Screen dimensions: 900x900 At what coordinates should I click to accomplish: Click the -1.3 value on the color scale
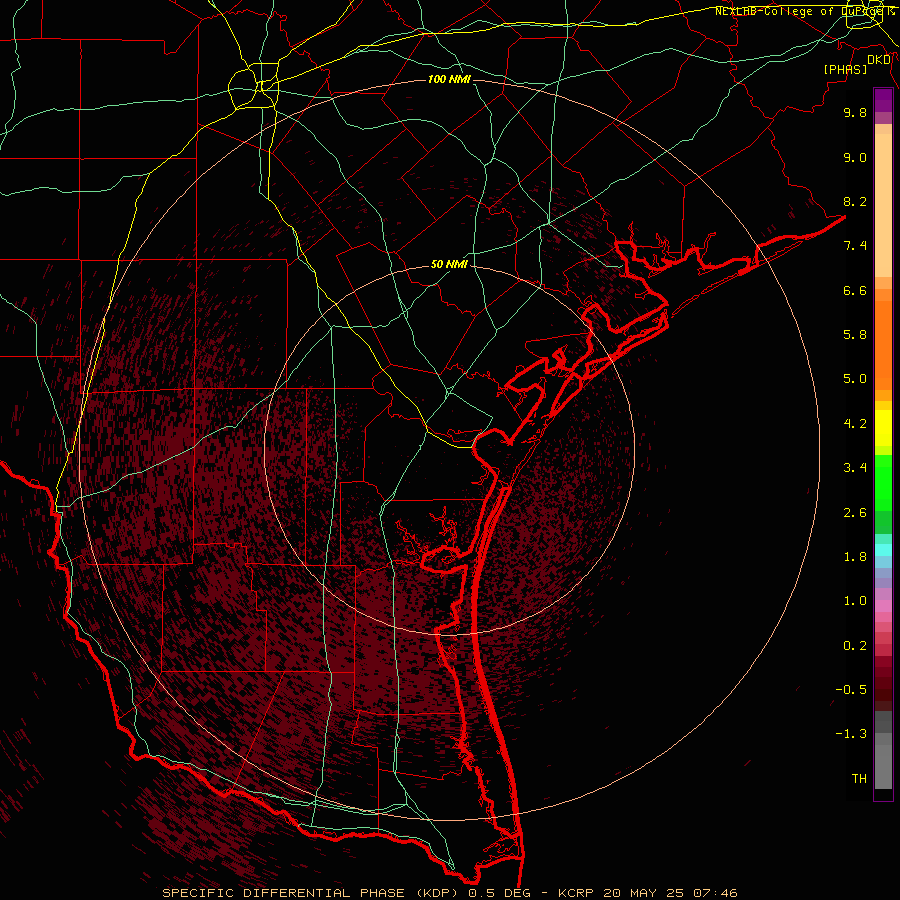tap(851, 734)
